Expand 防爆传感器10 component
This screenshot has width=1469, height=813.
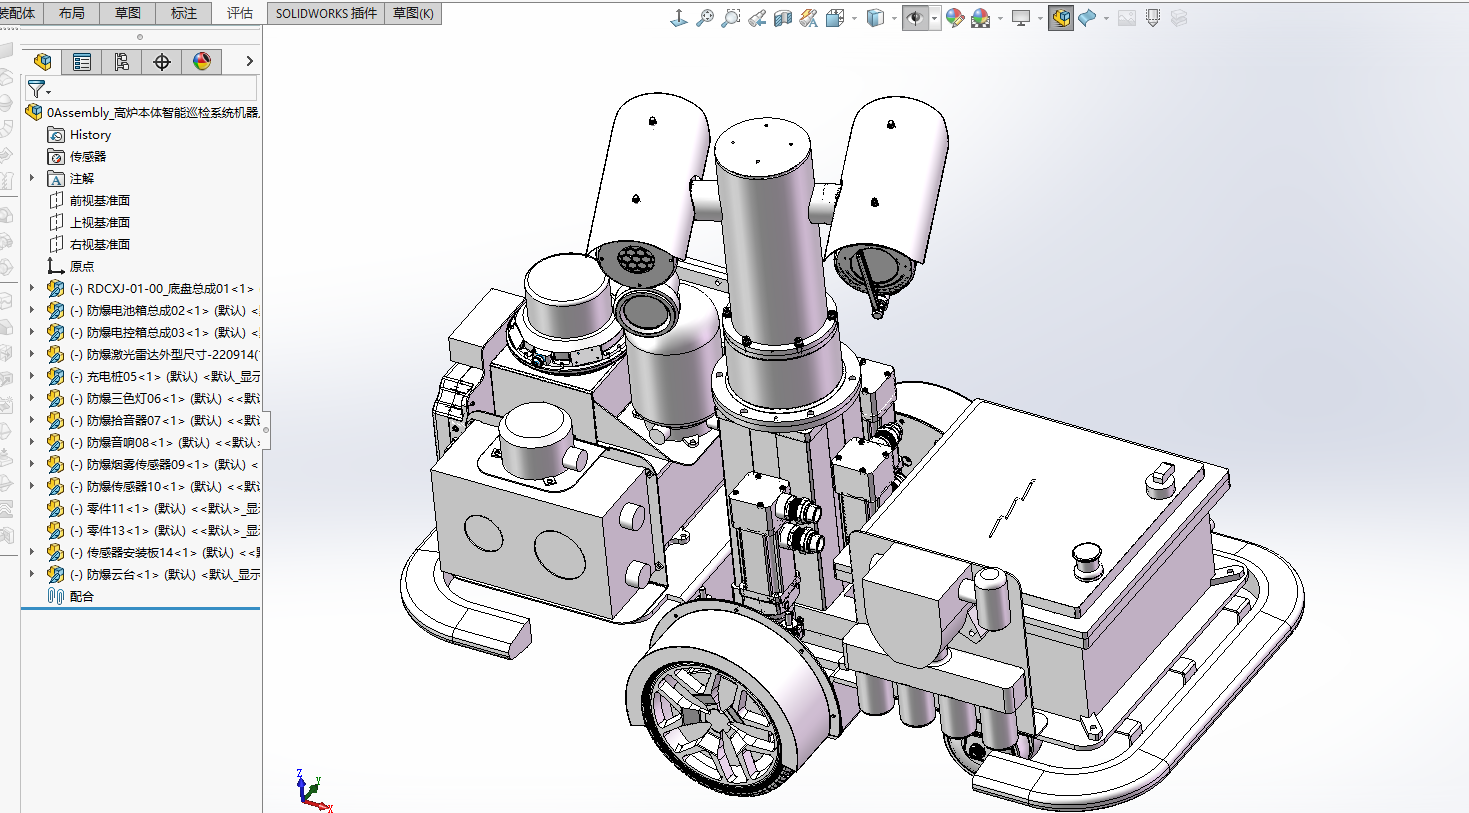coord(32,487)
